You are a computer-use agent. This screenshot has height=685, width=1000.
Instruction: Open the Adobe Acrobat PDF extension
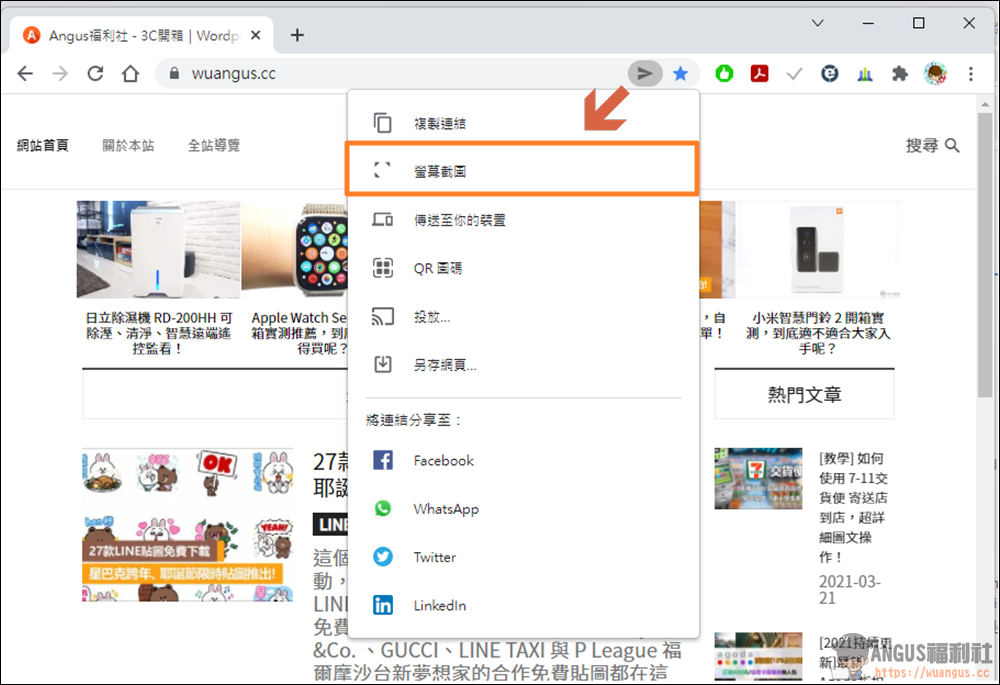click(x=759, y=74)
